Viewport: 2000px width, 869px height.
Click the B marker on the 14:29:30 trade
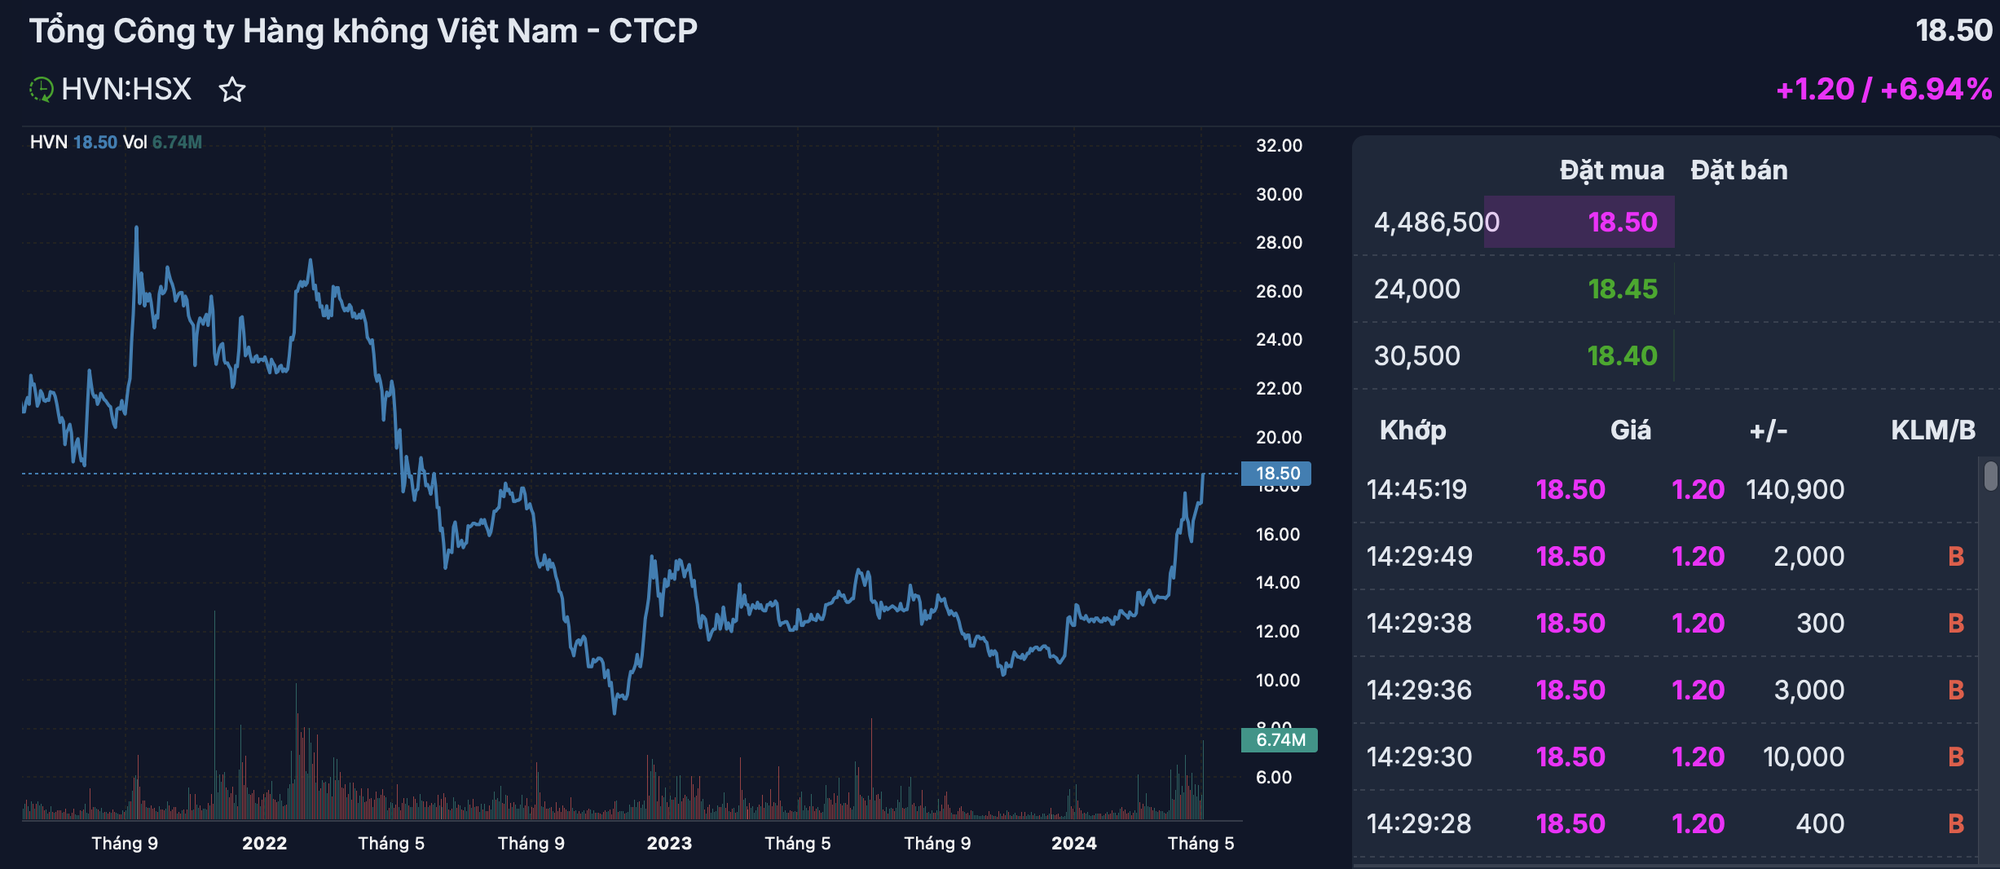tap(1956, 757)
